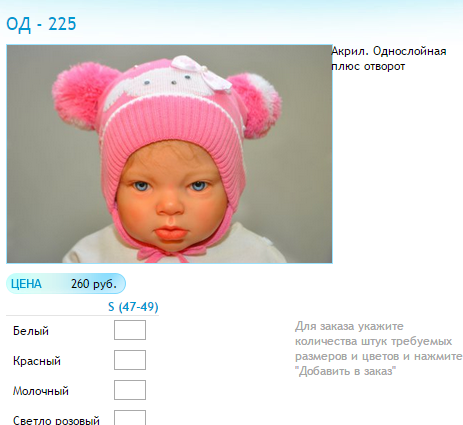
Task: Click the плюс отворот description line
Action: pyautogui.click(x=368, y=66)
